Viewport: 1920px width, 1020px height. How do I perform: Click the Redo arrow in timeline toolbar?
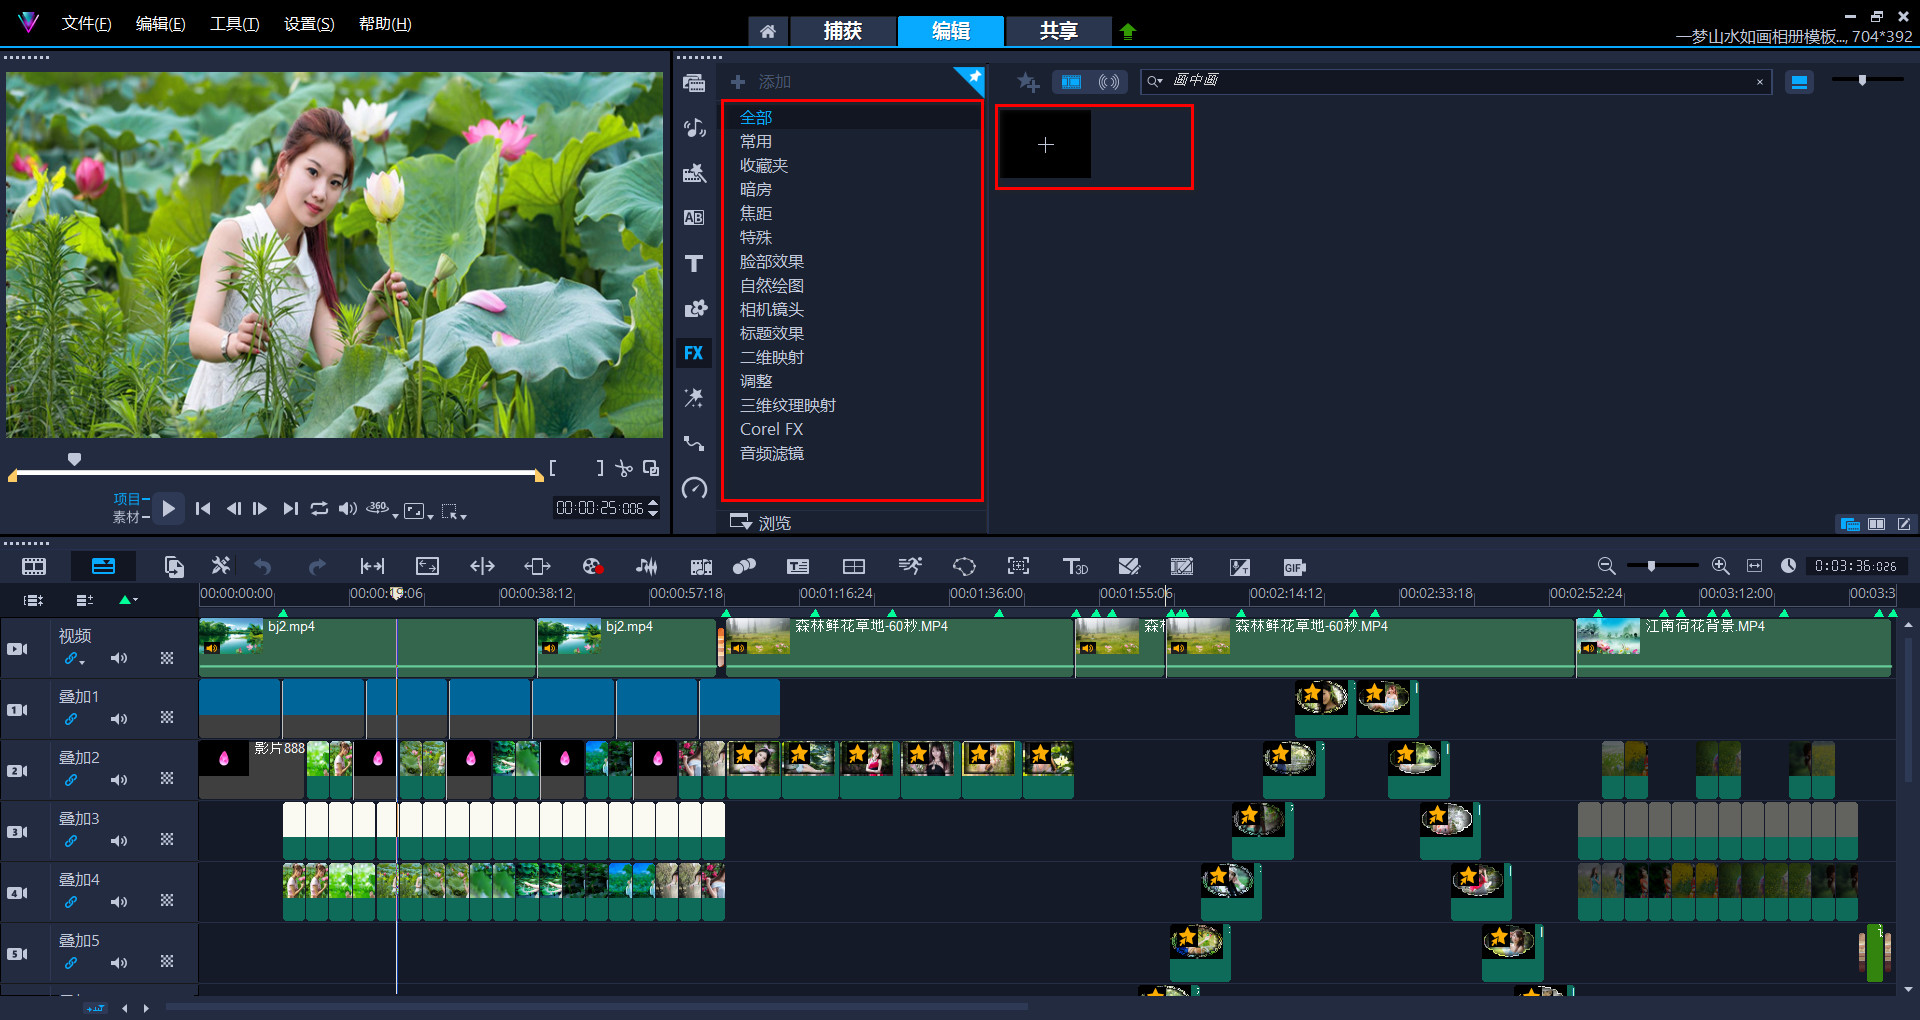(317, 567)
